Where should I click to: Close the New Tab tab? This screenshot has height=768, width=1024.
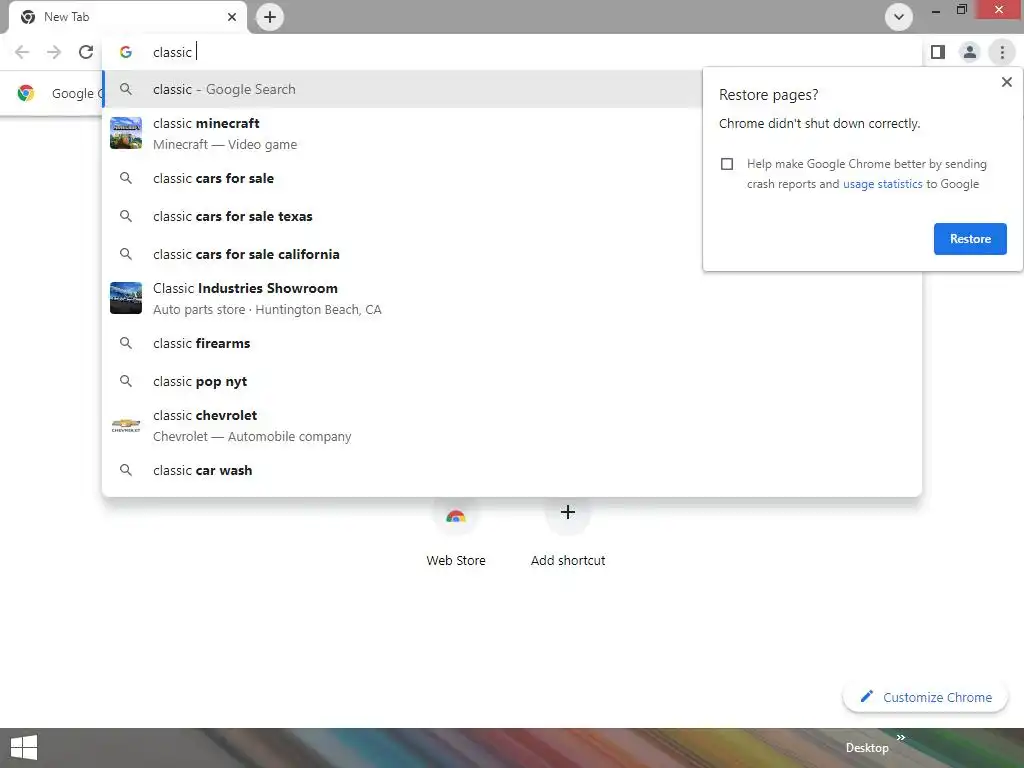(x=232, y=17)
